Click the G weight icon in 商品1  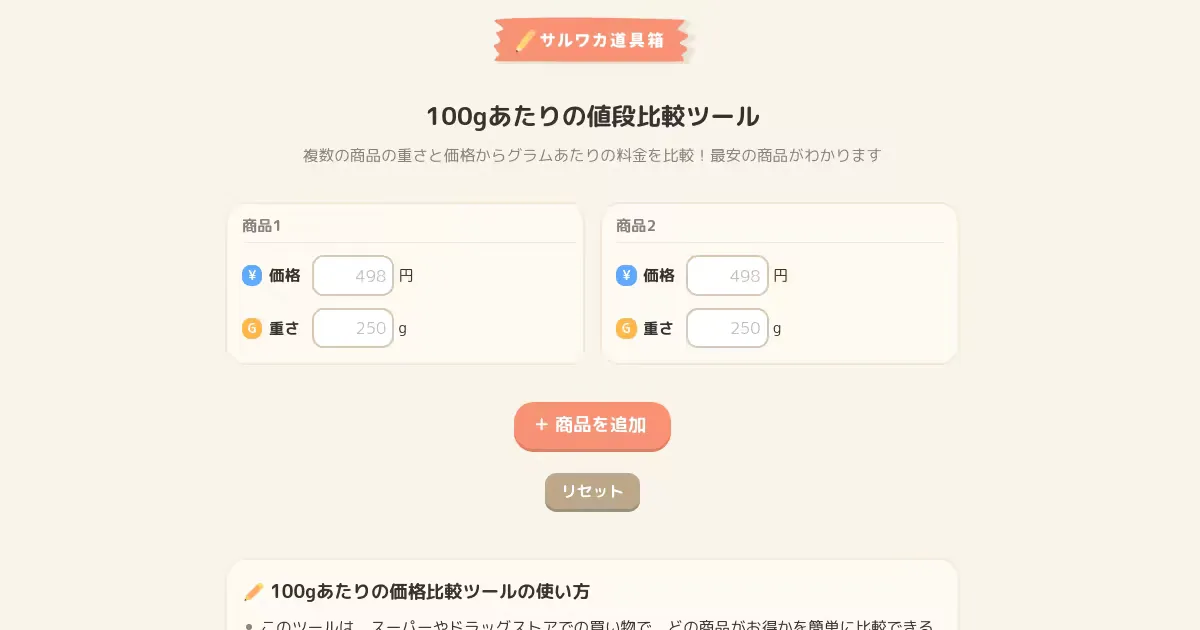click(x=252, y=328)
